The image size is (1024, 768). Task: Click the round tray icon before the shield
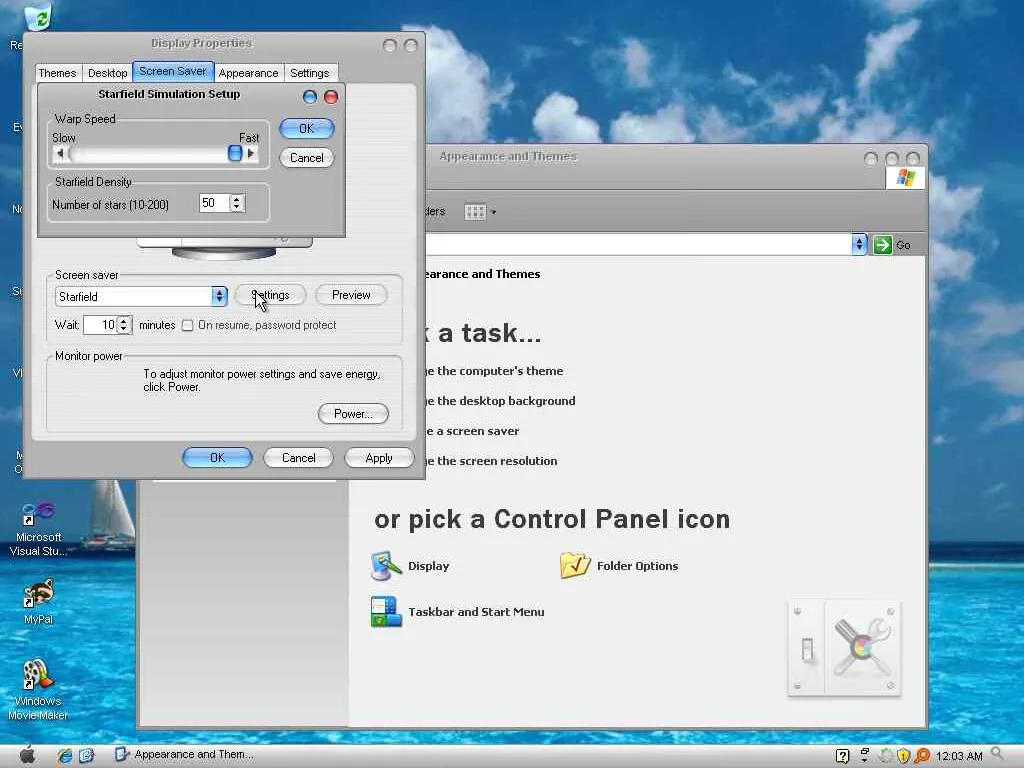click(x=885, y=756)
